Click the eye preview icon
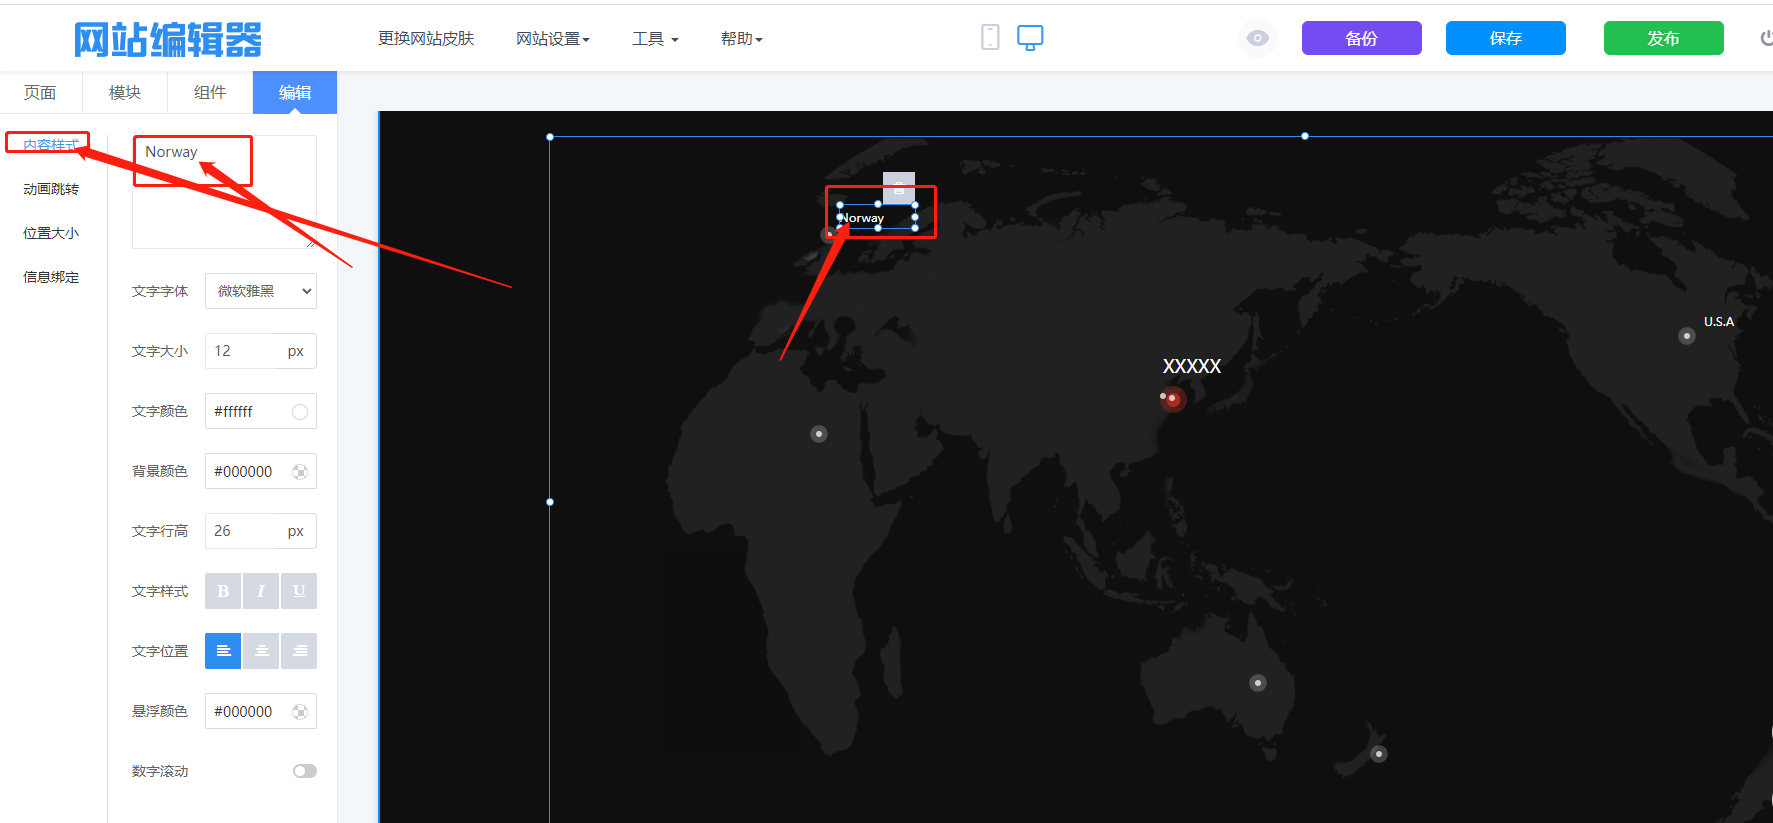This screenshot has width=1773, height=823. [x=1258, y=38]
